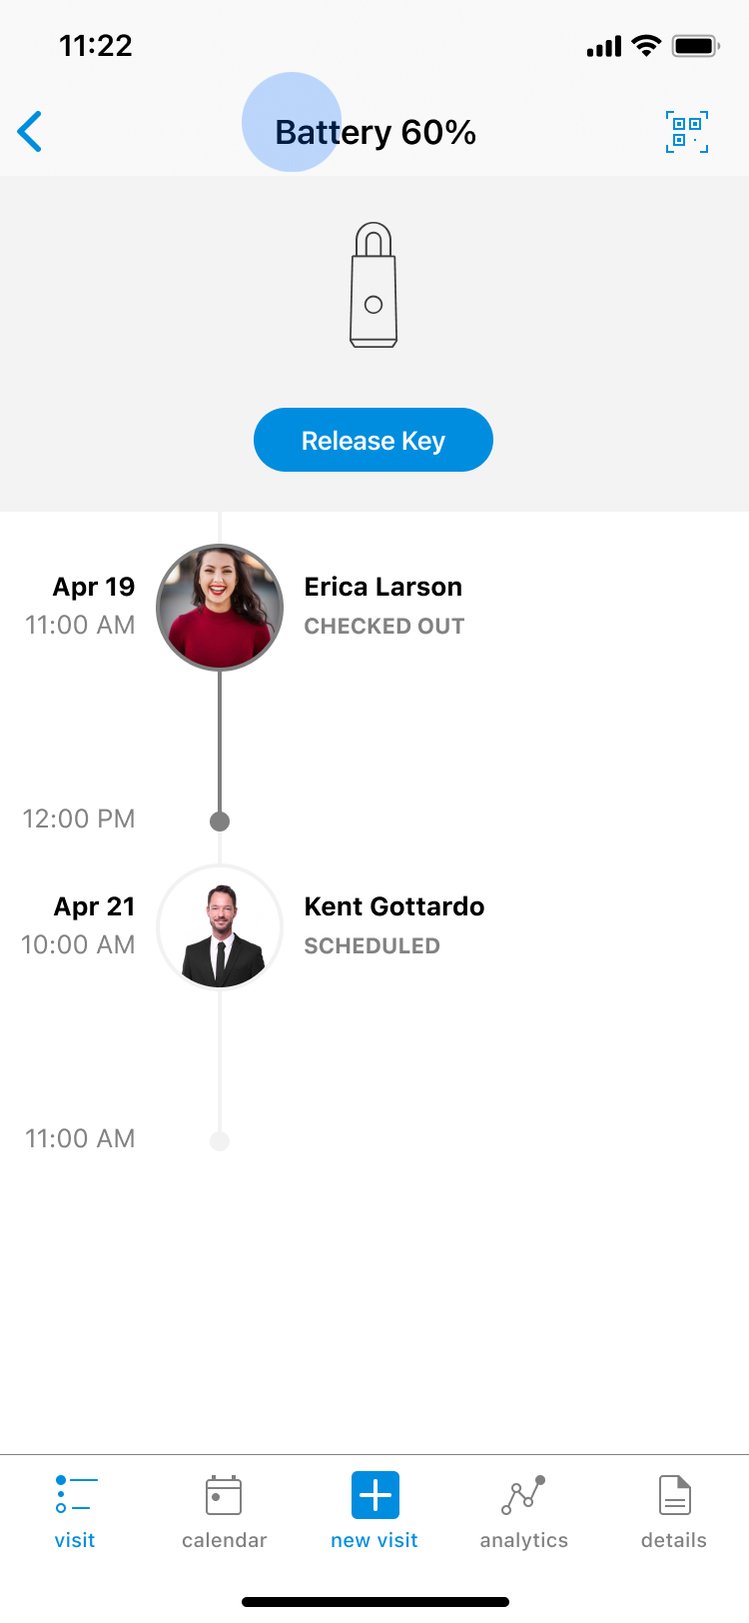The width and height of the screenshot is (749, 1623).
Task: Select Erica Larson visit entry name
Action: 383,587
